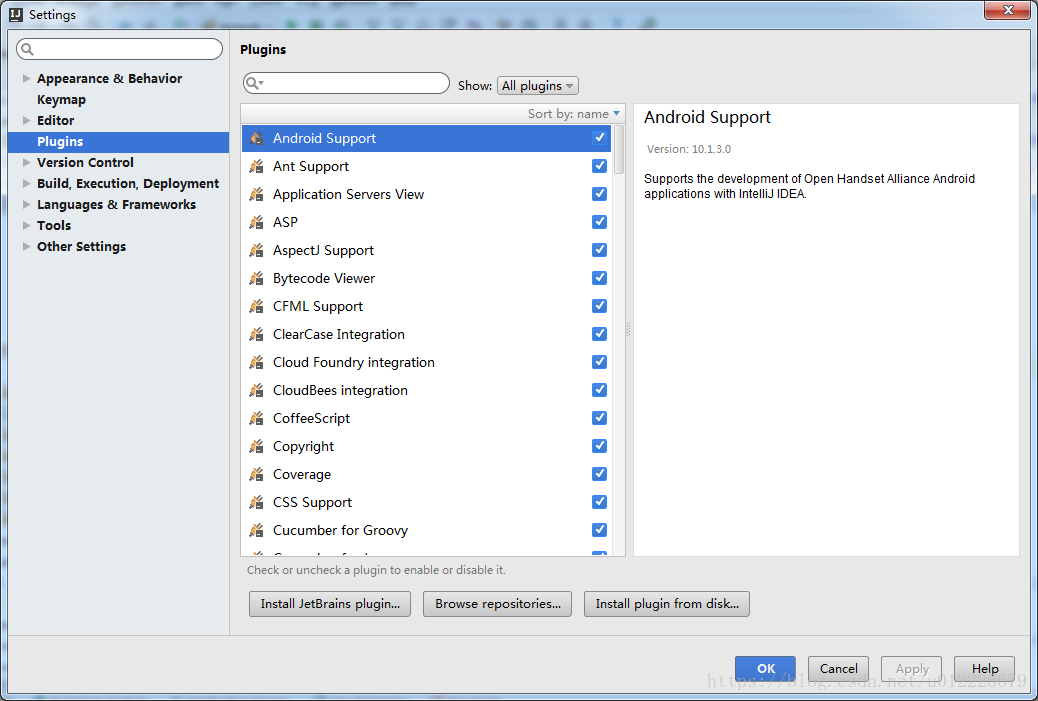Open the Show All plugins dropdown
The width and height of the screenshot is (1038, 701).
(x=538, y=85)
